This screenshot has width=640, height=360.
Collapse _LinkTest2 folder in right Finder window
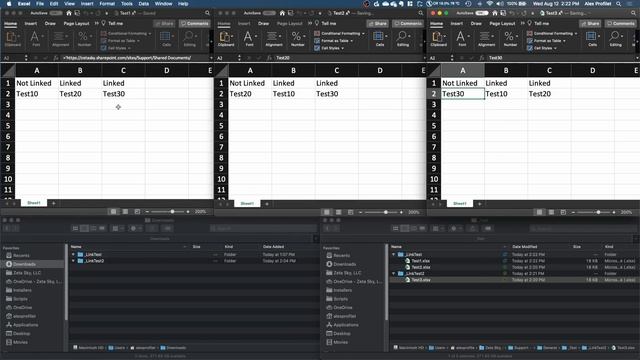[x=393, y=273]
